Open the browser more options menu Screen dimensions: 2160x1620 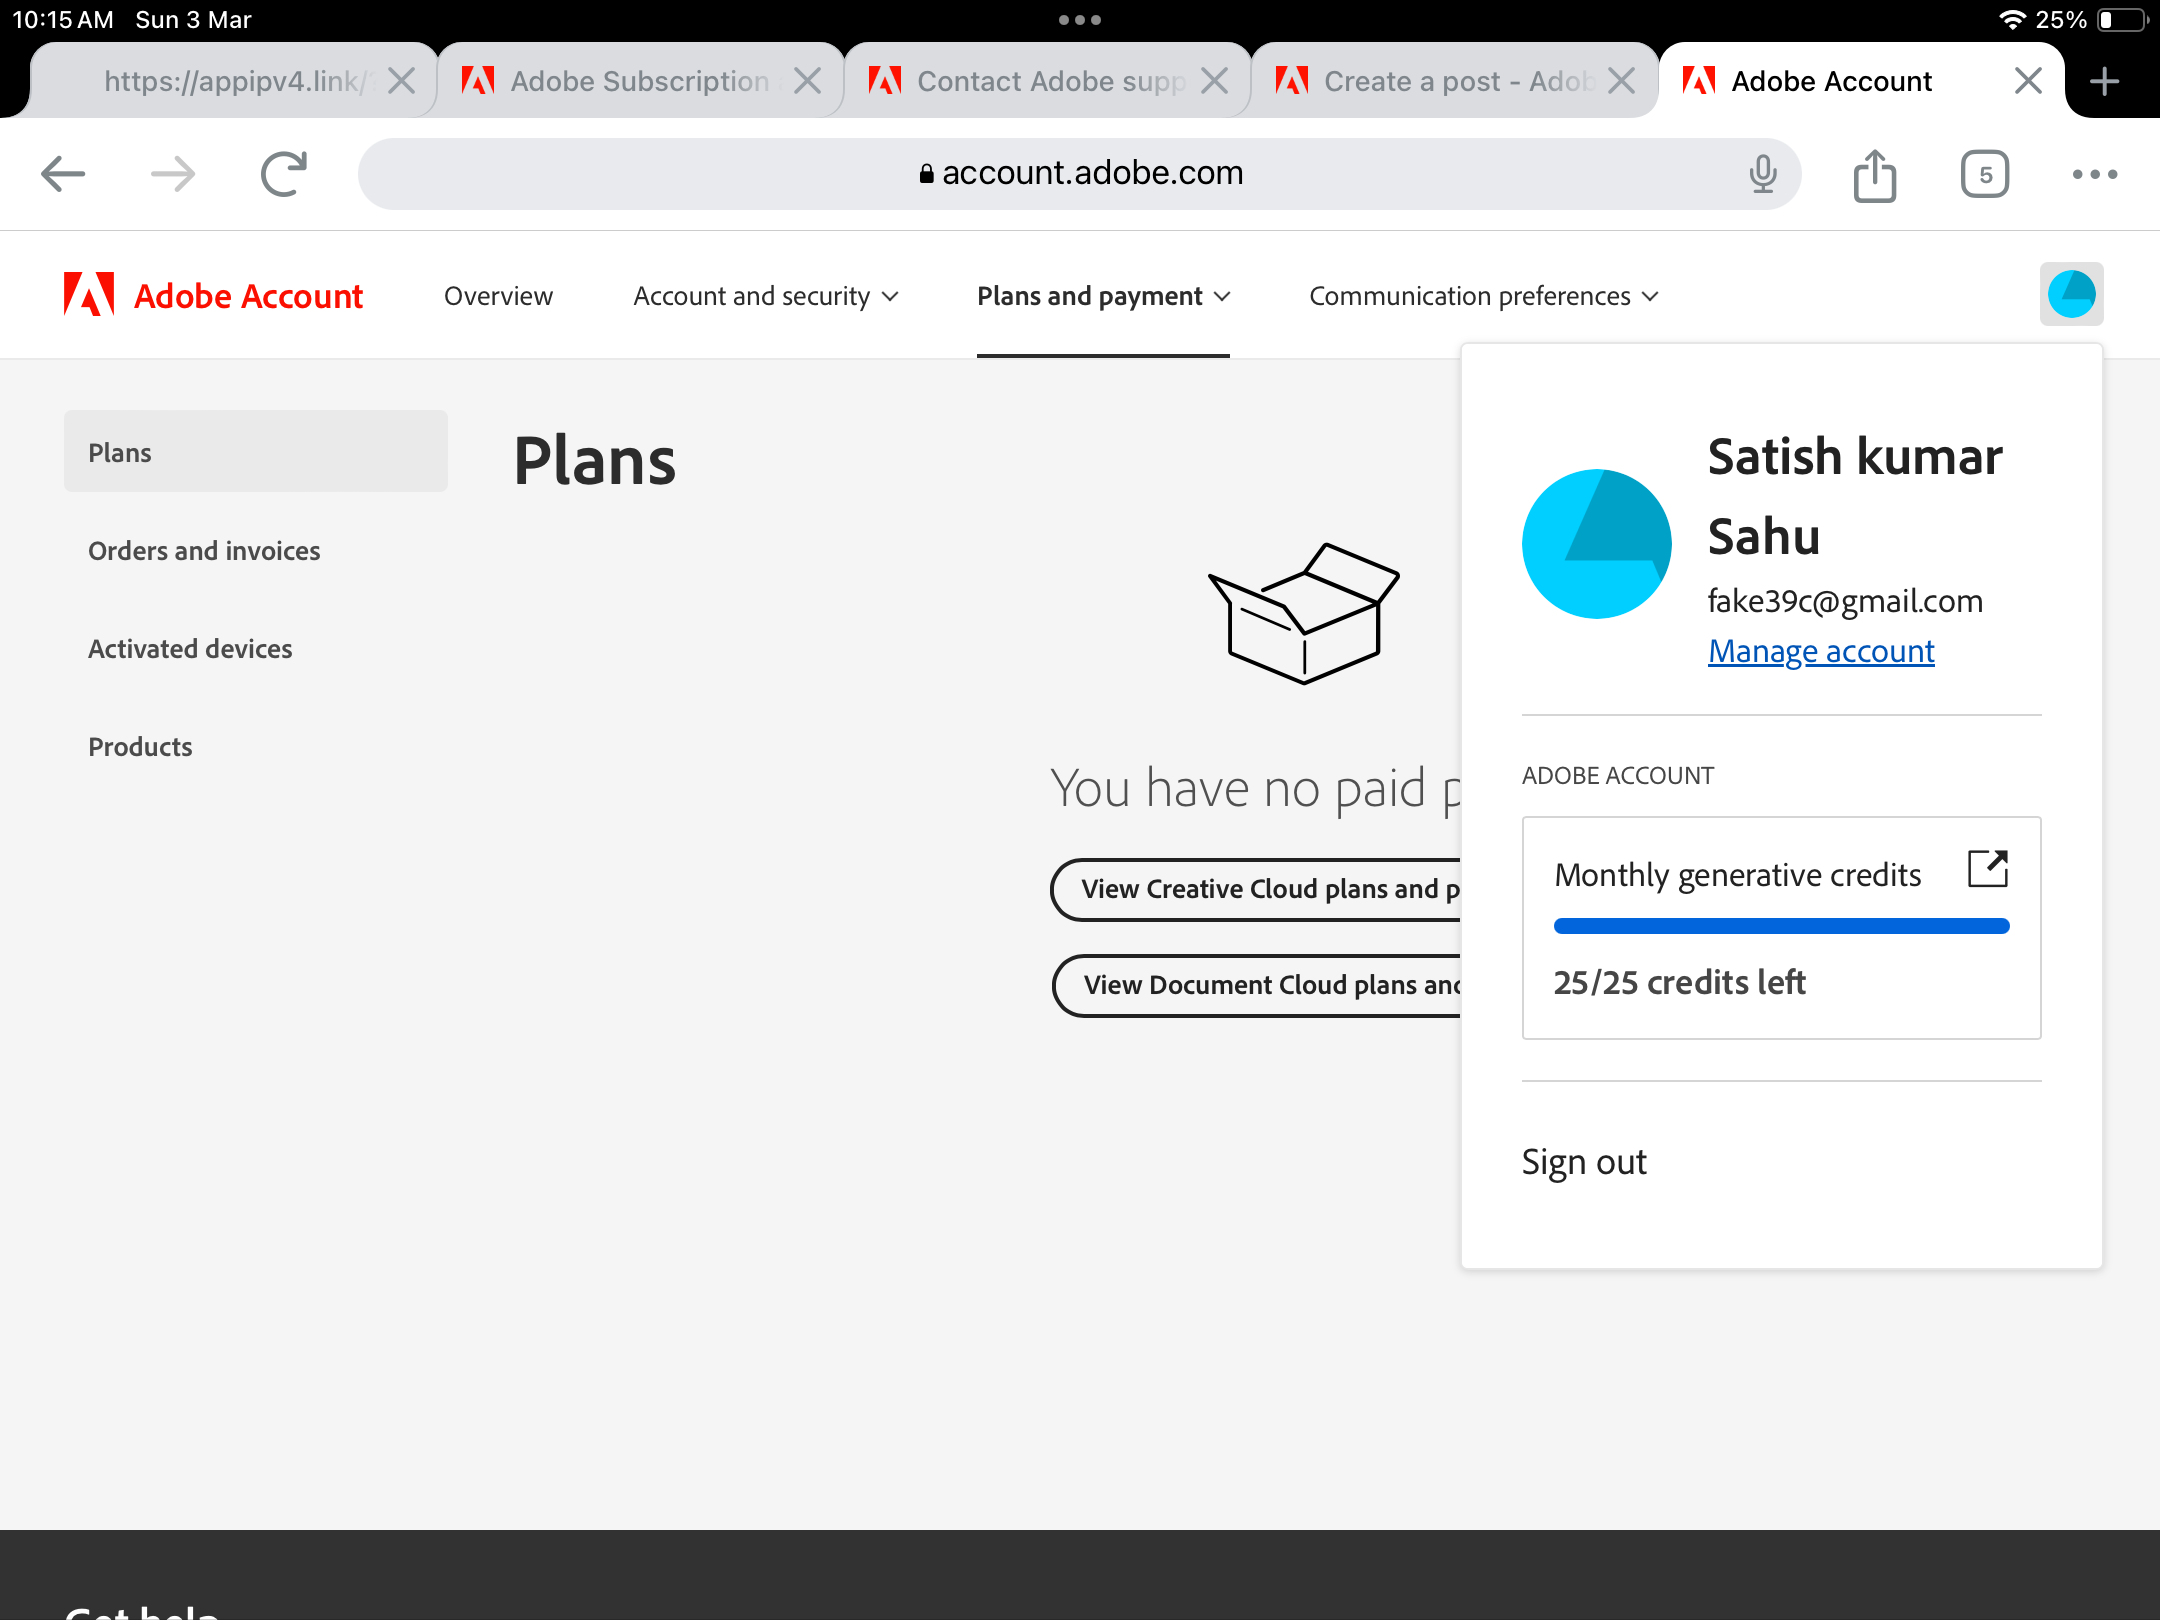(2095, 173)
